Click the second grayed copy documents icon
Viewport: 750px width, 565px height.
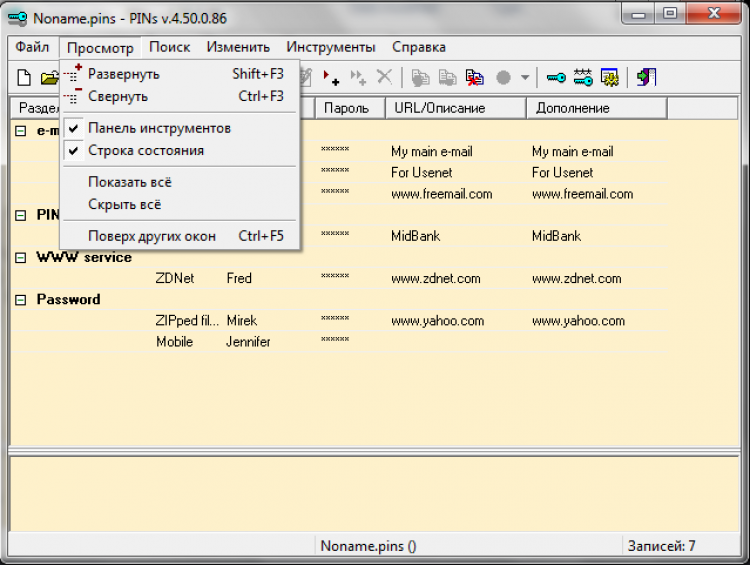(x=447, y=78)
